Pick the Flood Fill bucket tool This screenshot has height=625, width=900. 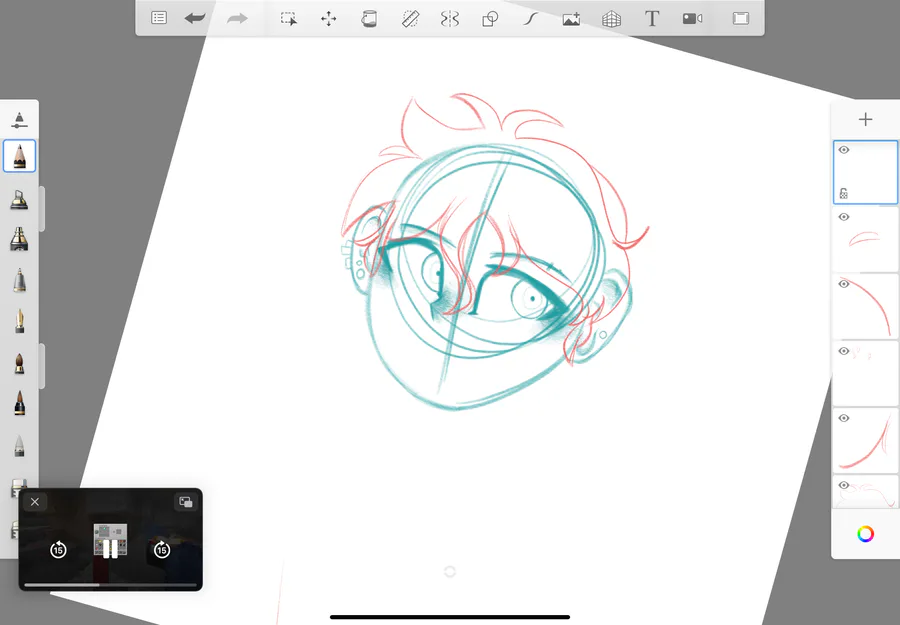[369, 19]
